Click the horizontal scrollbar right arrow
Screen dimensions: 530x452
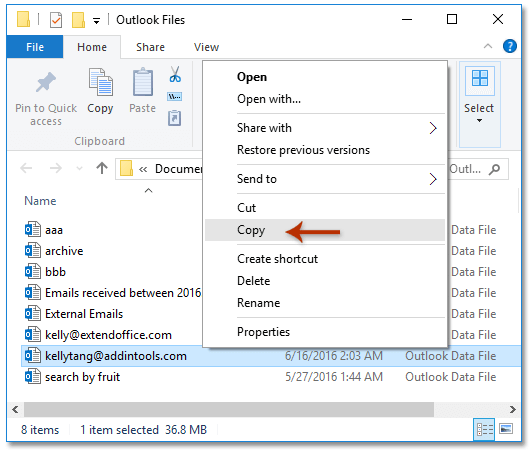512,409
